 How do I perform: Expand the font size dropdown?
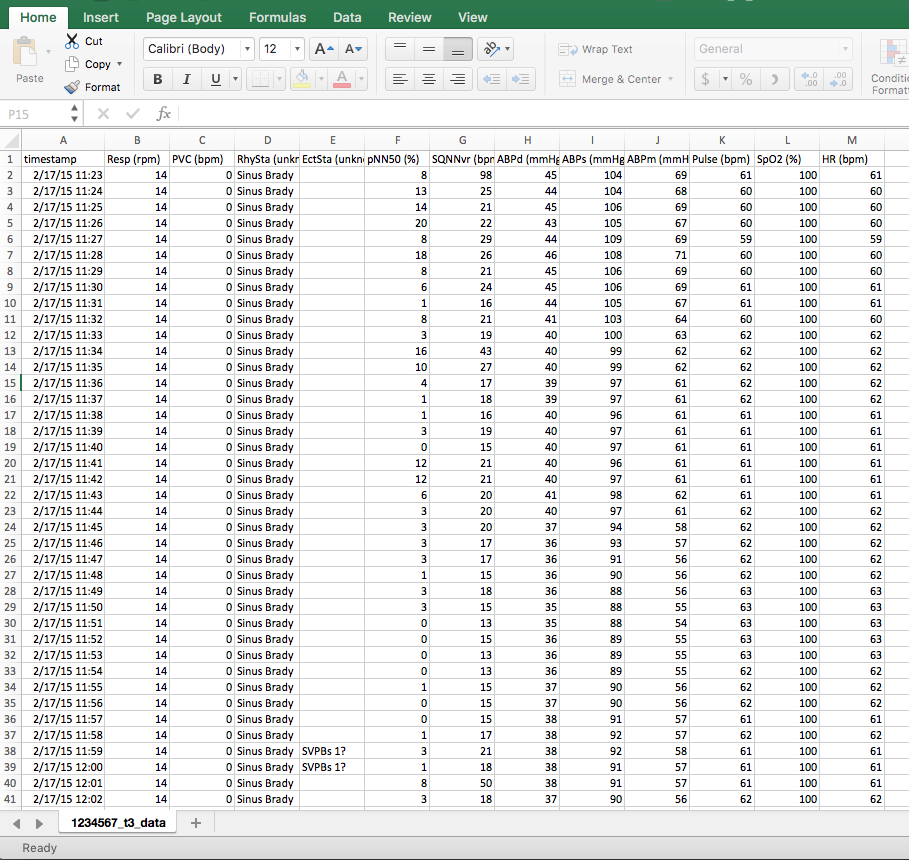(x=297, y=49)
